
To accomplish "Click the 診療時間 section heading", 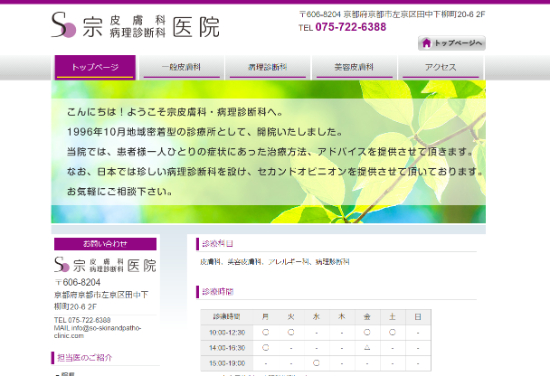I will click(217, 292).
